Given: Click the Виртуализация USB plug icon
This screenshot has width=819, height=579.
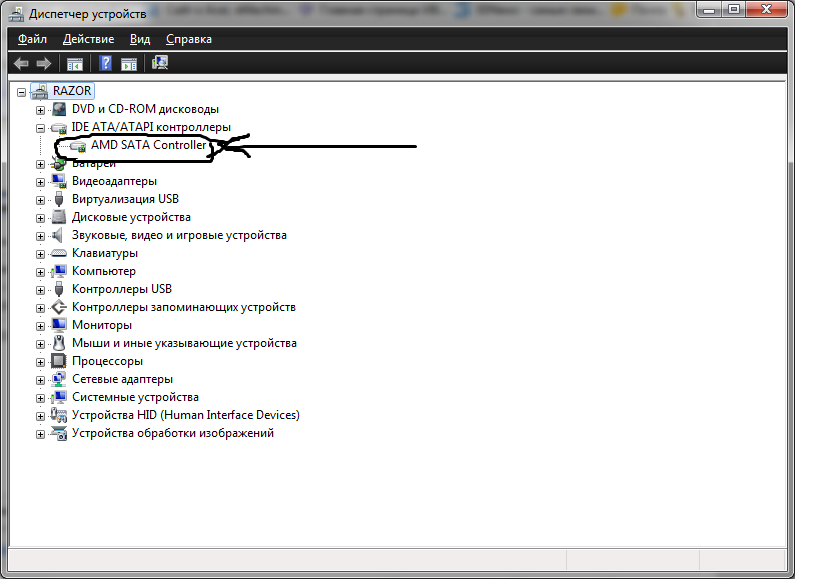Looking at the screenshot, I should [59, 199].
